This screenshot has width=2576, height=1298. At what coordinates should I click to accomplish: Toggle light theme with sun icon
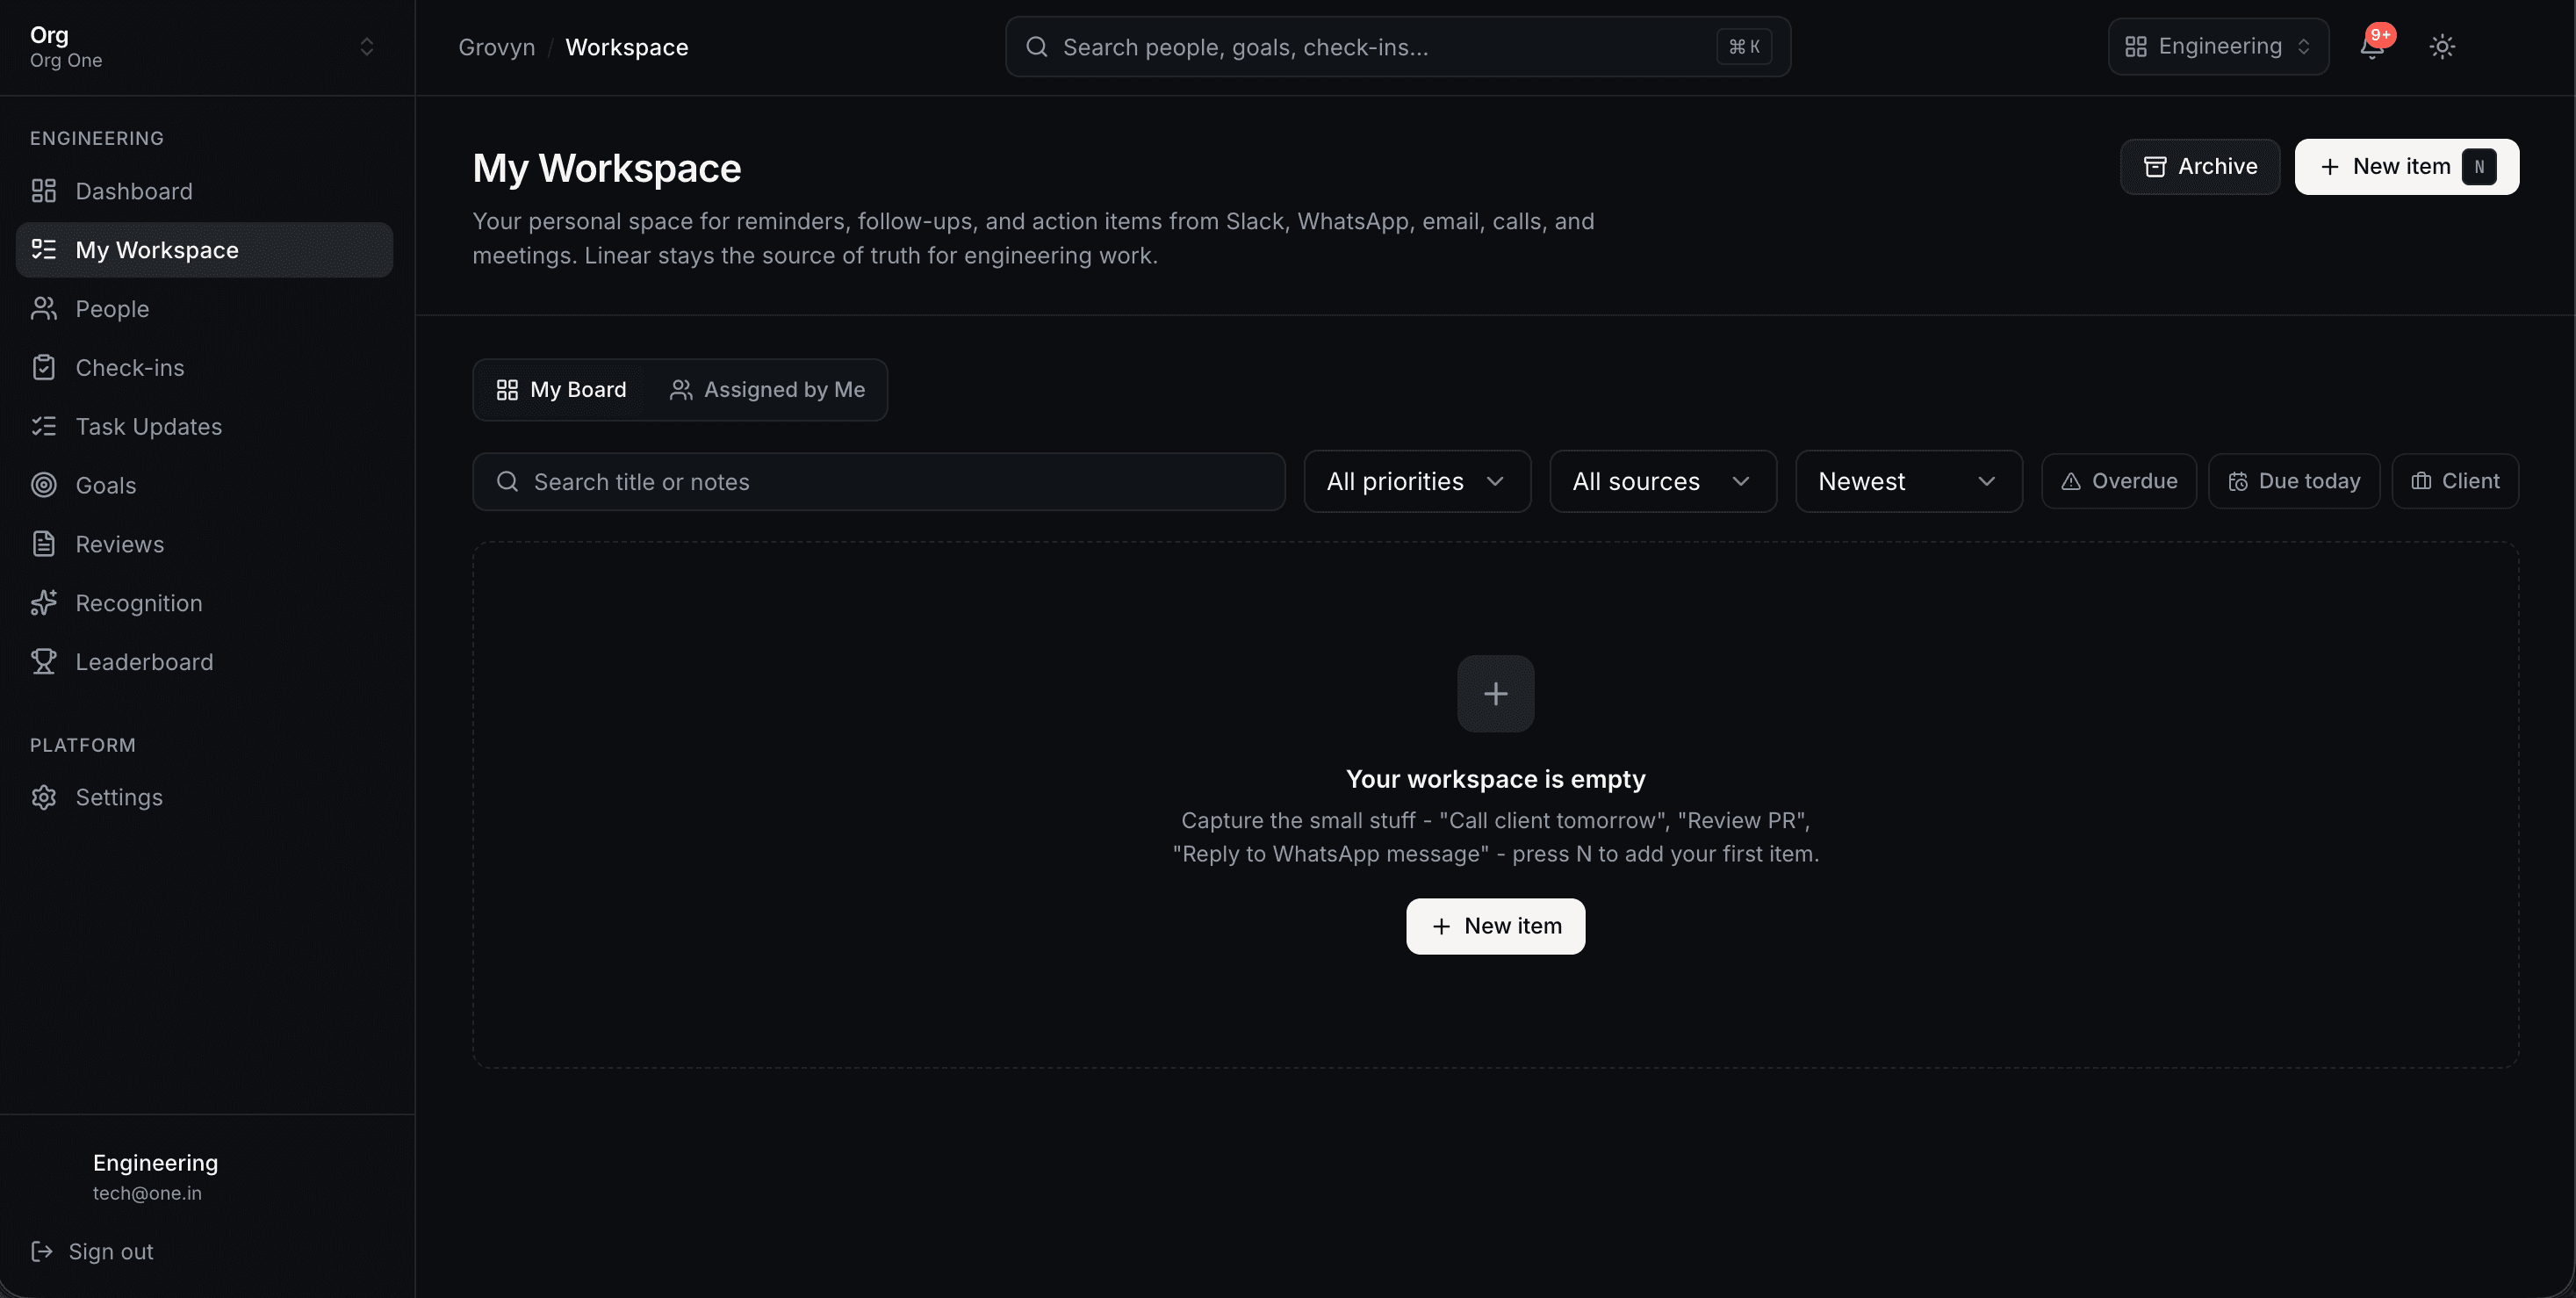pyautogui.click(x=2442, y=47)
